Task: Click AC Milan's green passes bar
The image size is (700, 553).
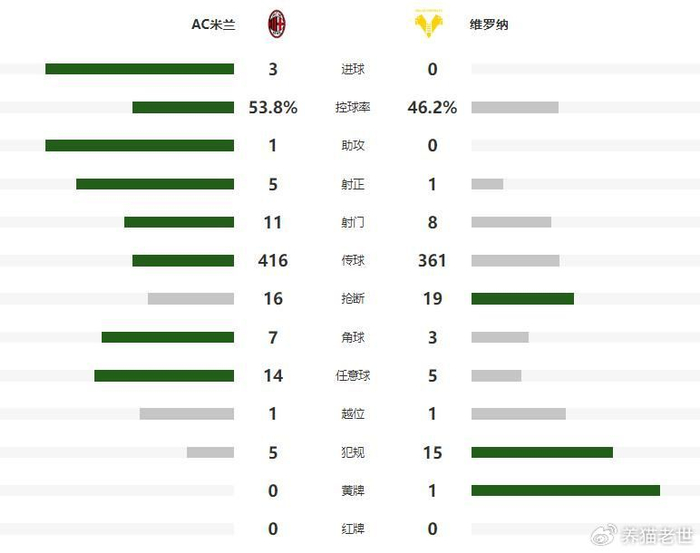Action: 183,261
